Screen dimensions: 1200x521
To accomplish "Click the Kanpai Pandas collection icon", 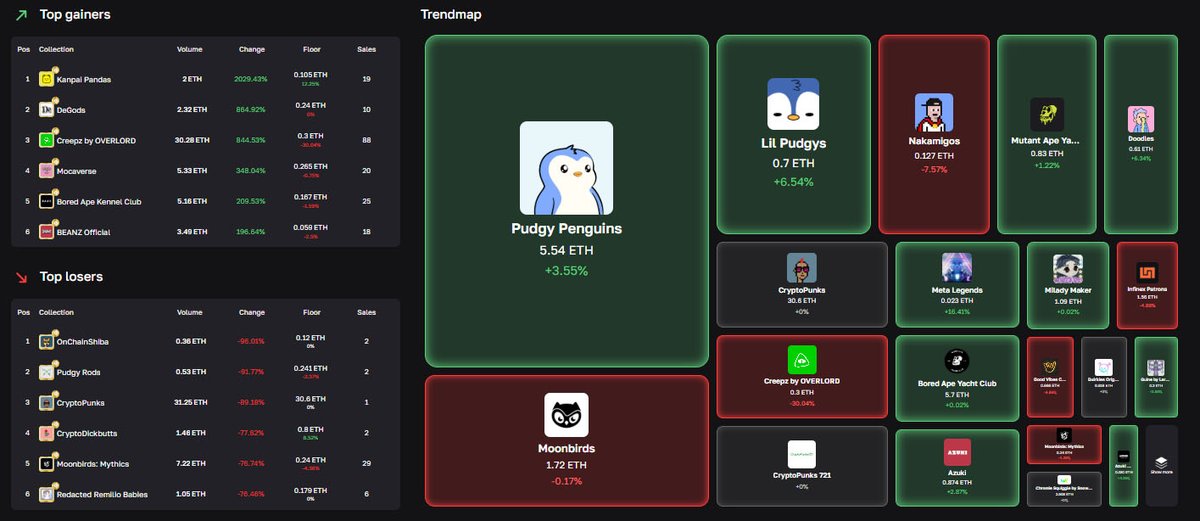I will point(46,79).
